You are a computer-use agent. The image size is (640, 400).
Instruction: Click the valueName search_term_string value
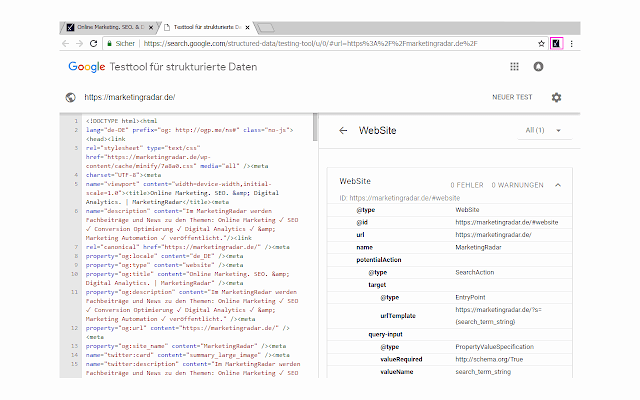tap(483, 372)
